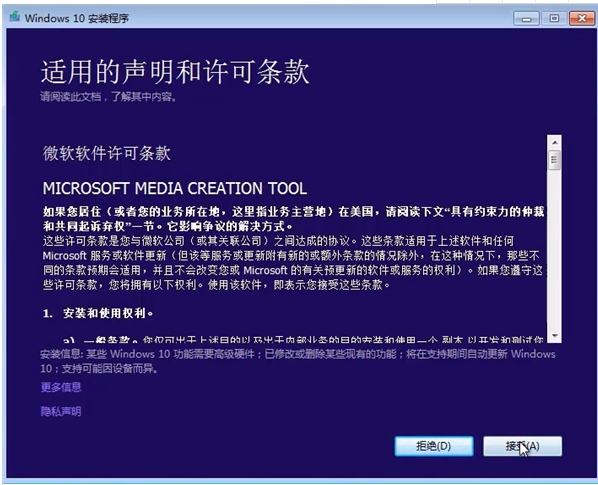598x485 pixels.
Task: Click the section title 1. 安装和使用权利
Action: [x=98, y=313]
